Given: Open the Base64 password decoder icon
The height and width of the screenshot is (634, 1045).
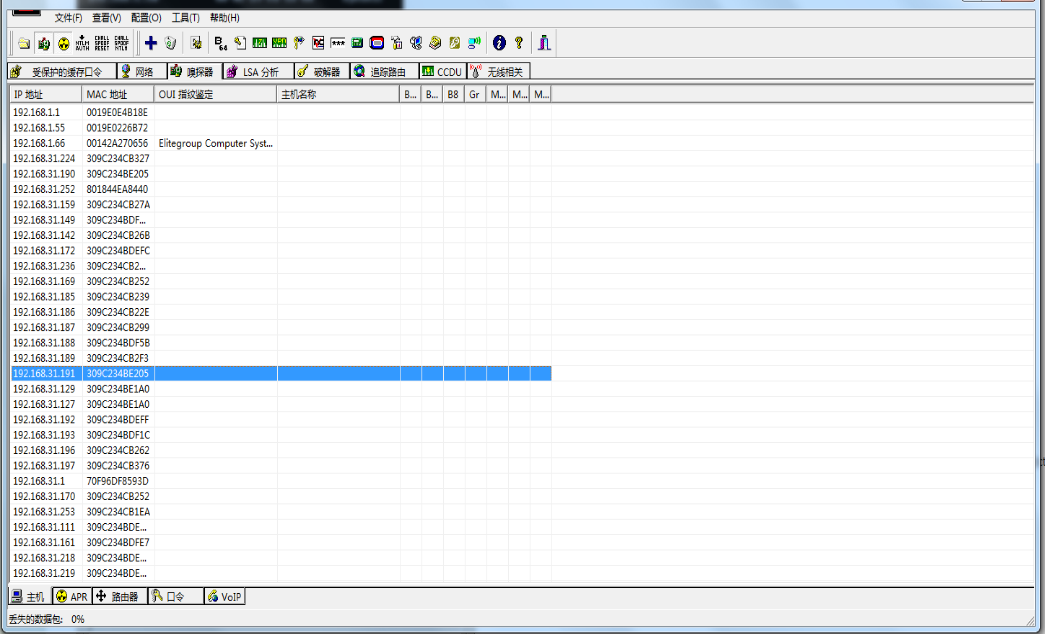Looking at the screenshot, I should pyautogui.click(x=221, y=43).
